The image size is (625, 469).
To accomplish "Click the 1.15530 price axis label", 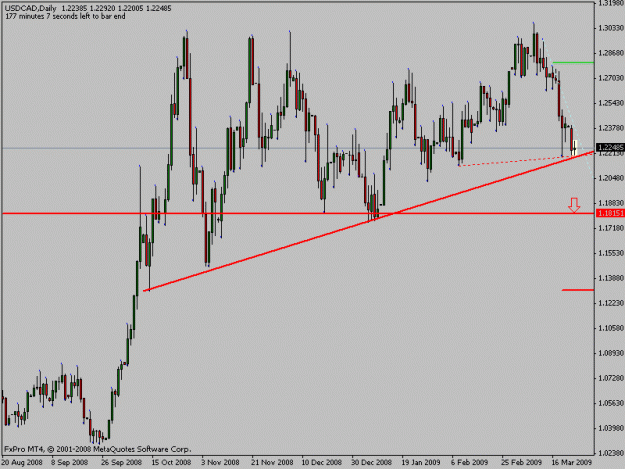I will click(611, 253).
